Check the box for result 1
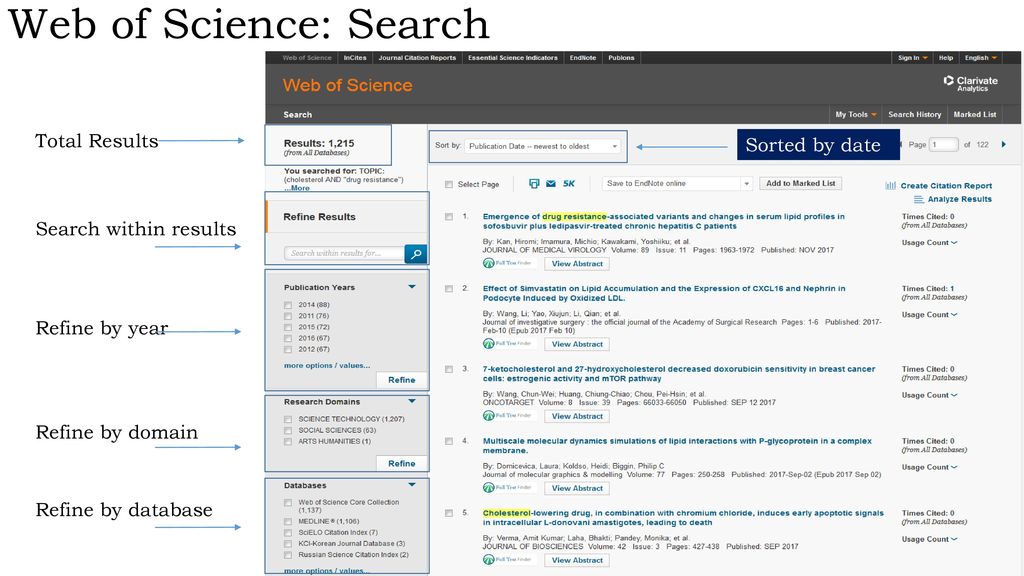This screenshot has width=1024, height=576. point(449,216)
